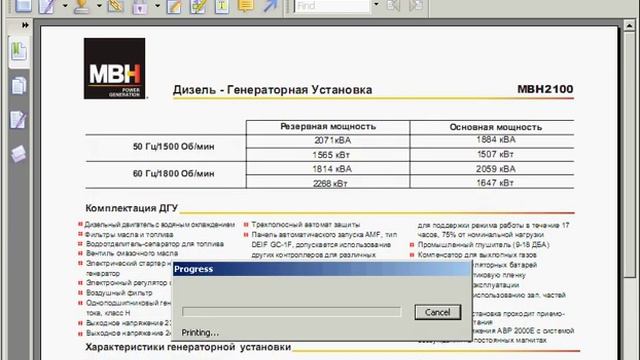Click the Secure padlock icon

pos(140,7)
